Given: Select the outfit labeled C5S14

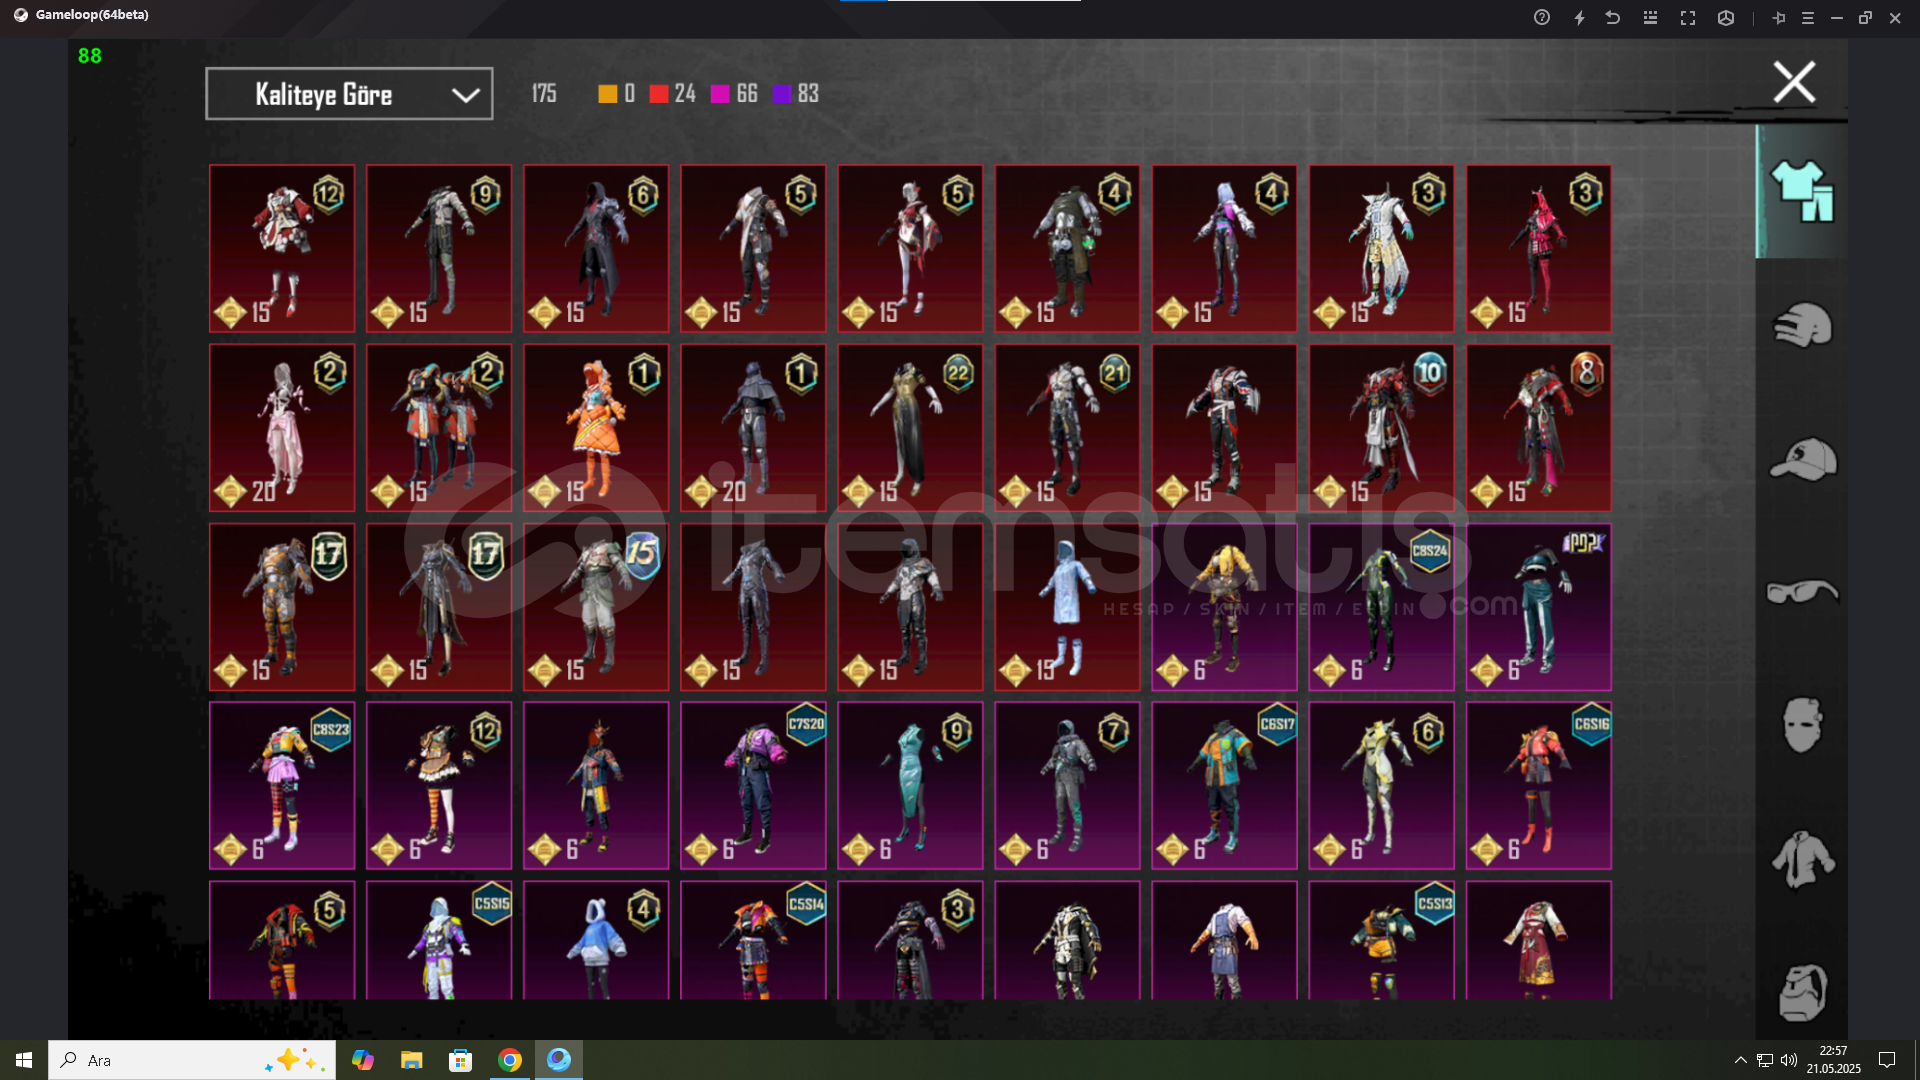Looking at the screenshot, I should point(753,940).
